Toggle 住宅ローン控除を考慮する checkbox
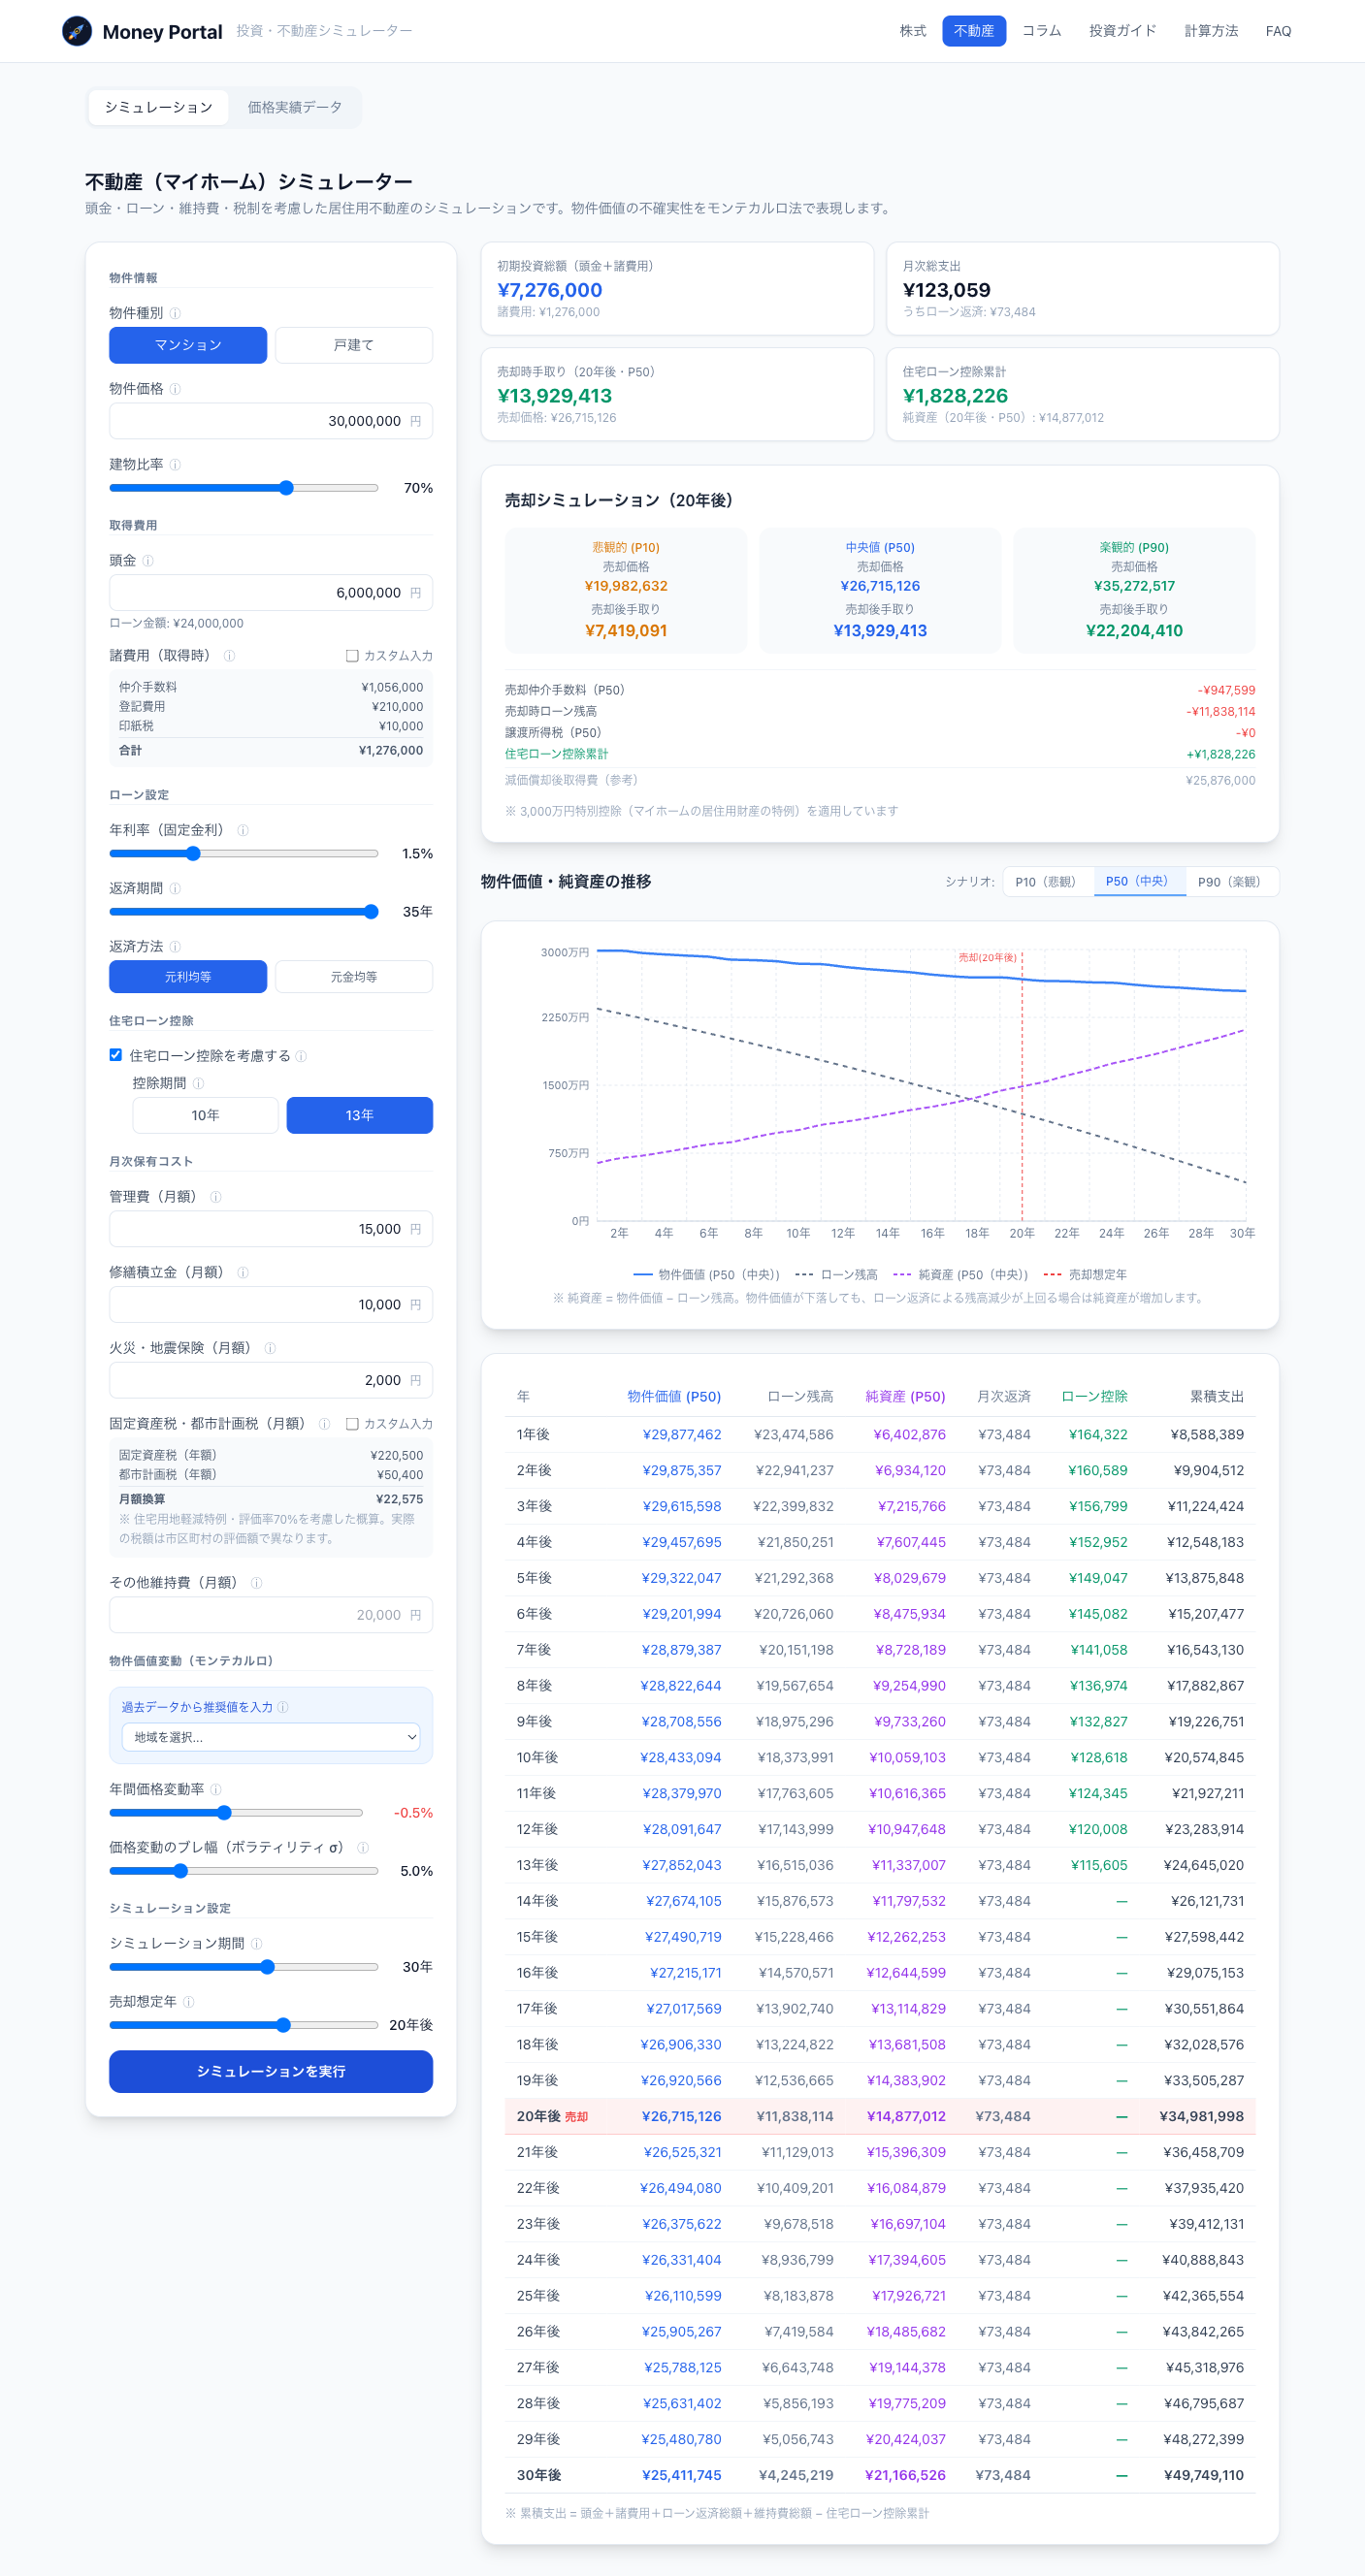 coord(116,1055)
